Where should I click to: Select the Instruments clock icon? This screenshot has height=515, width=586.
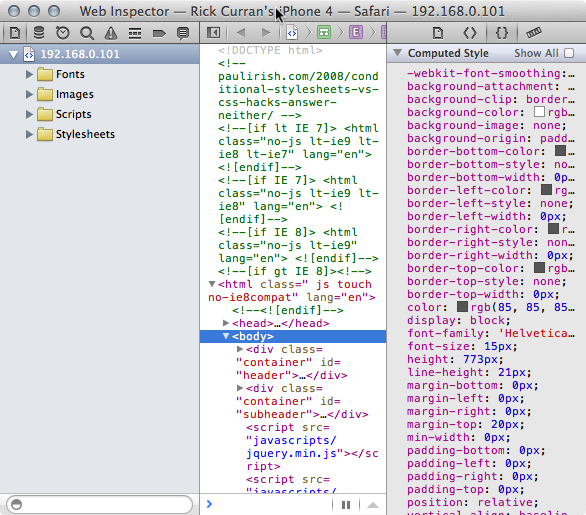[63, 33]
